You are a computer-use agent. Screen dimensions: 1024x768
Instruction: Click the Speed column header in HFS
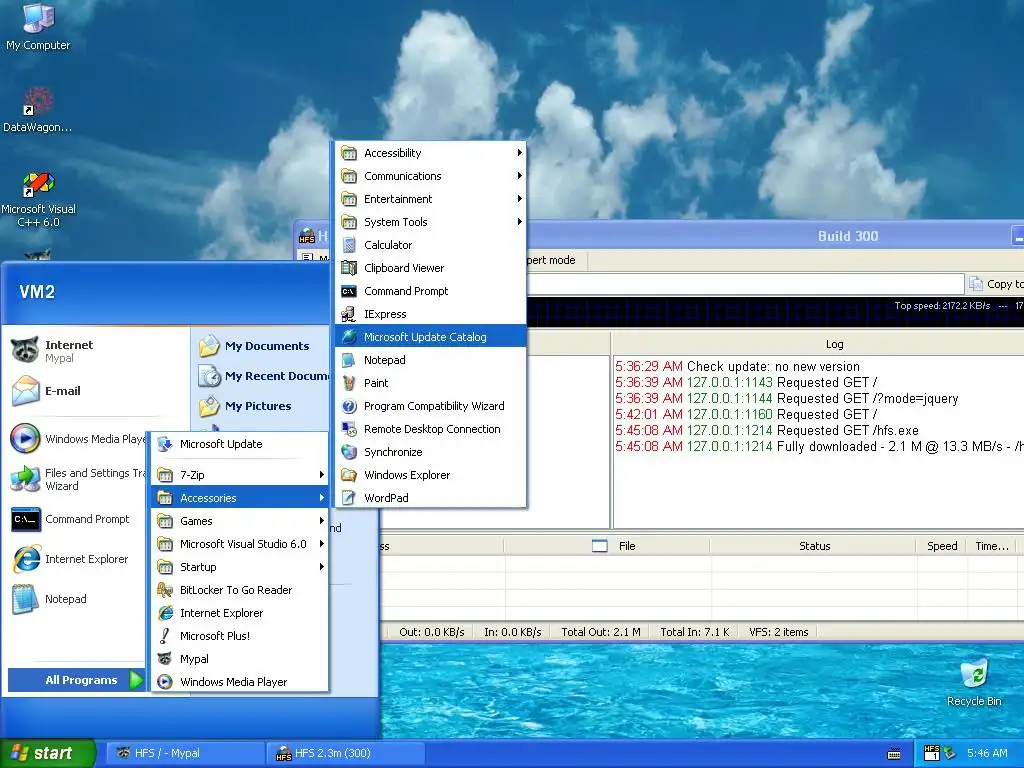click(x=942, y=546)
